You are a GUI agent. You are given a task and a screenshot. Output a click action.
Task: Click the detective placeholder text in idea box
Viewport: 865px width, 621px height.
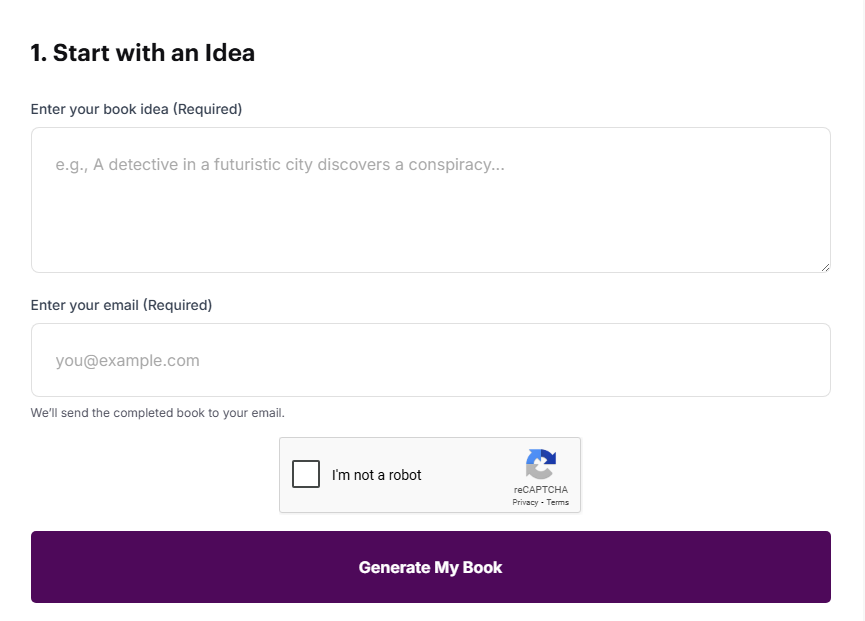(280, 165)
